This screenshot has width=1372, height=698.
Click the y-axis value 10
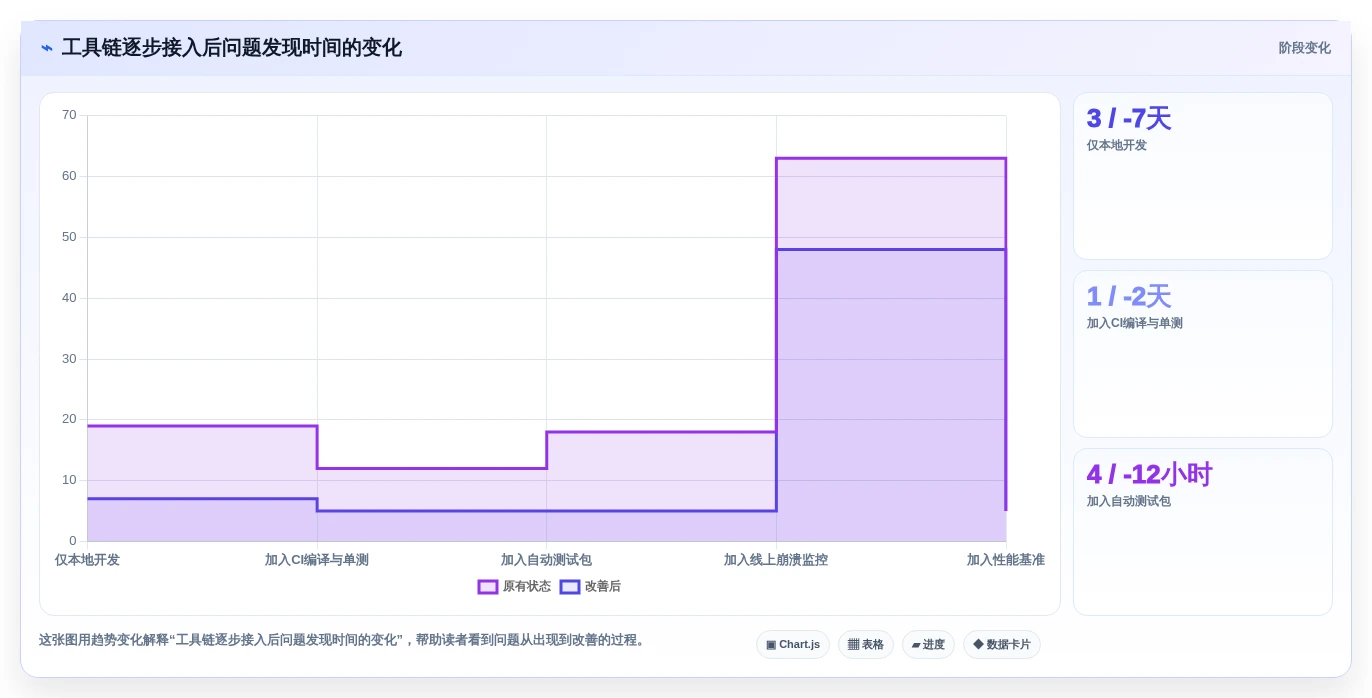(69, 480)
